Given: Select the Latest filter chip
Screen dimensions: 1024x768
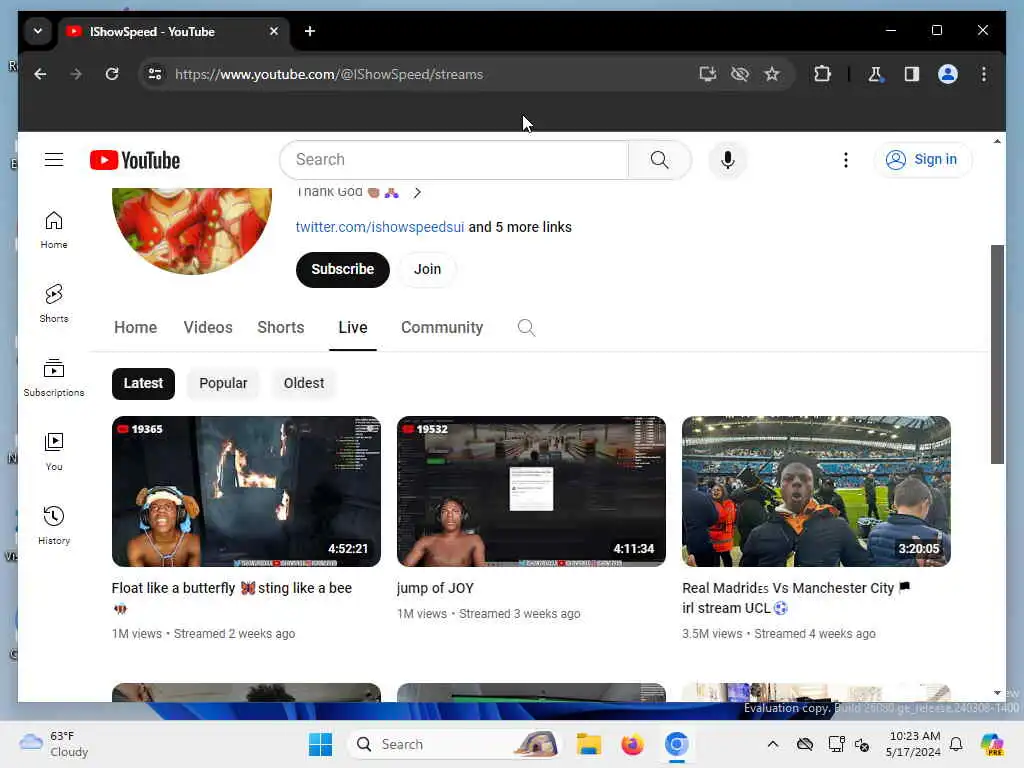Looking at the screenshot, I should point(143,383).
